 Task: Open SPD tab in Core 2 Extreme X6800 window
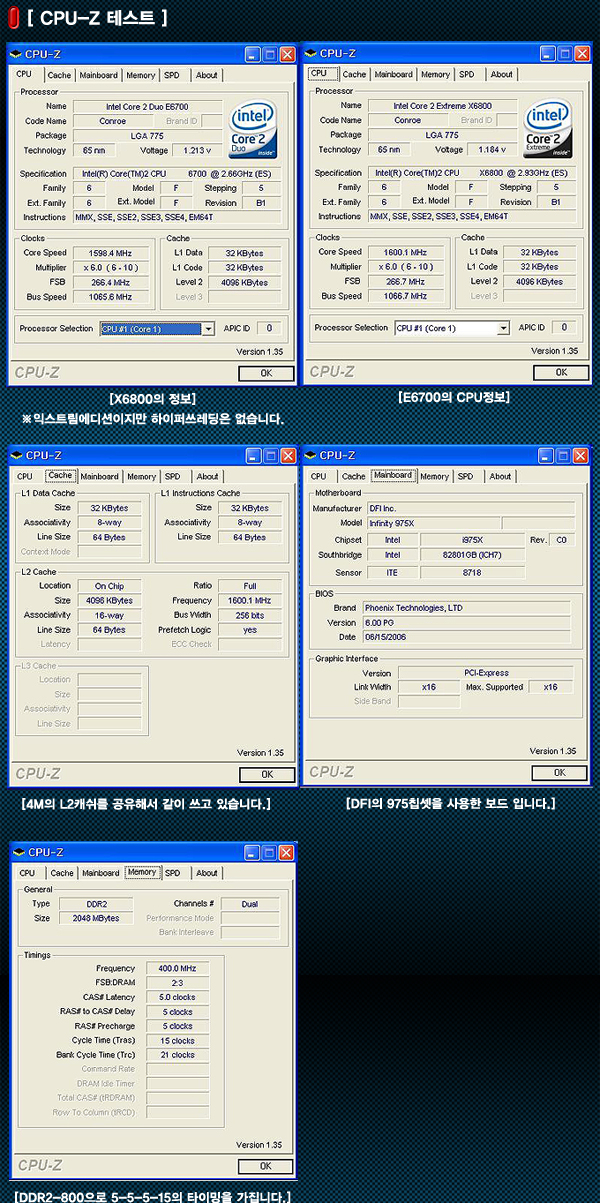coord(467,74)
